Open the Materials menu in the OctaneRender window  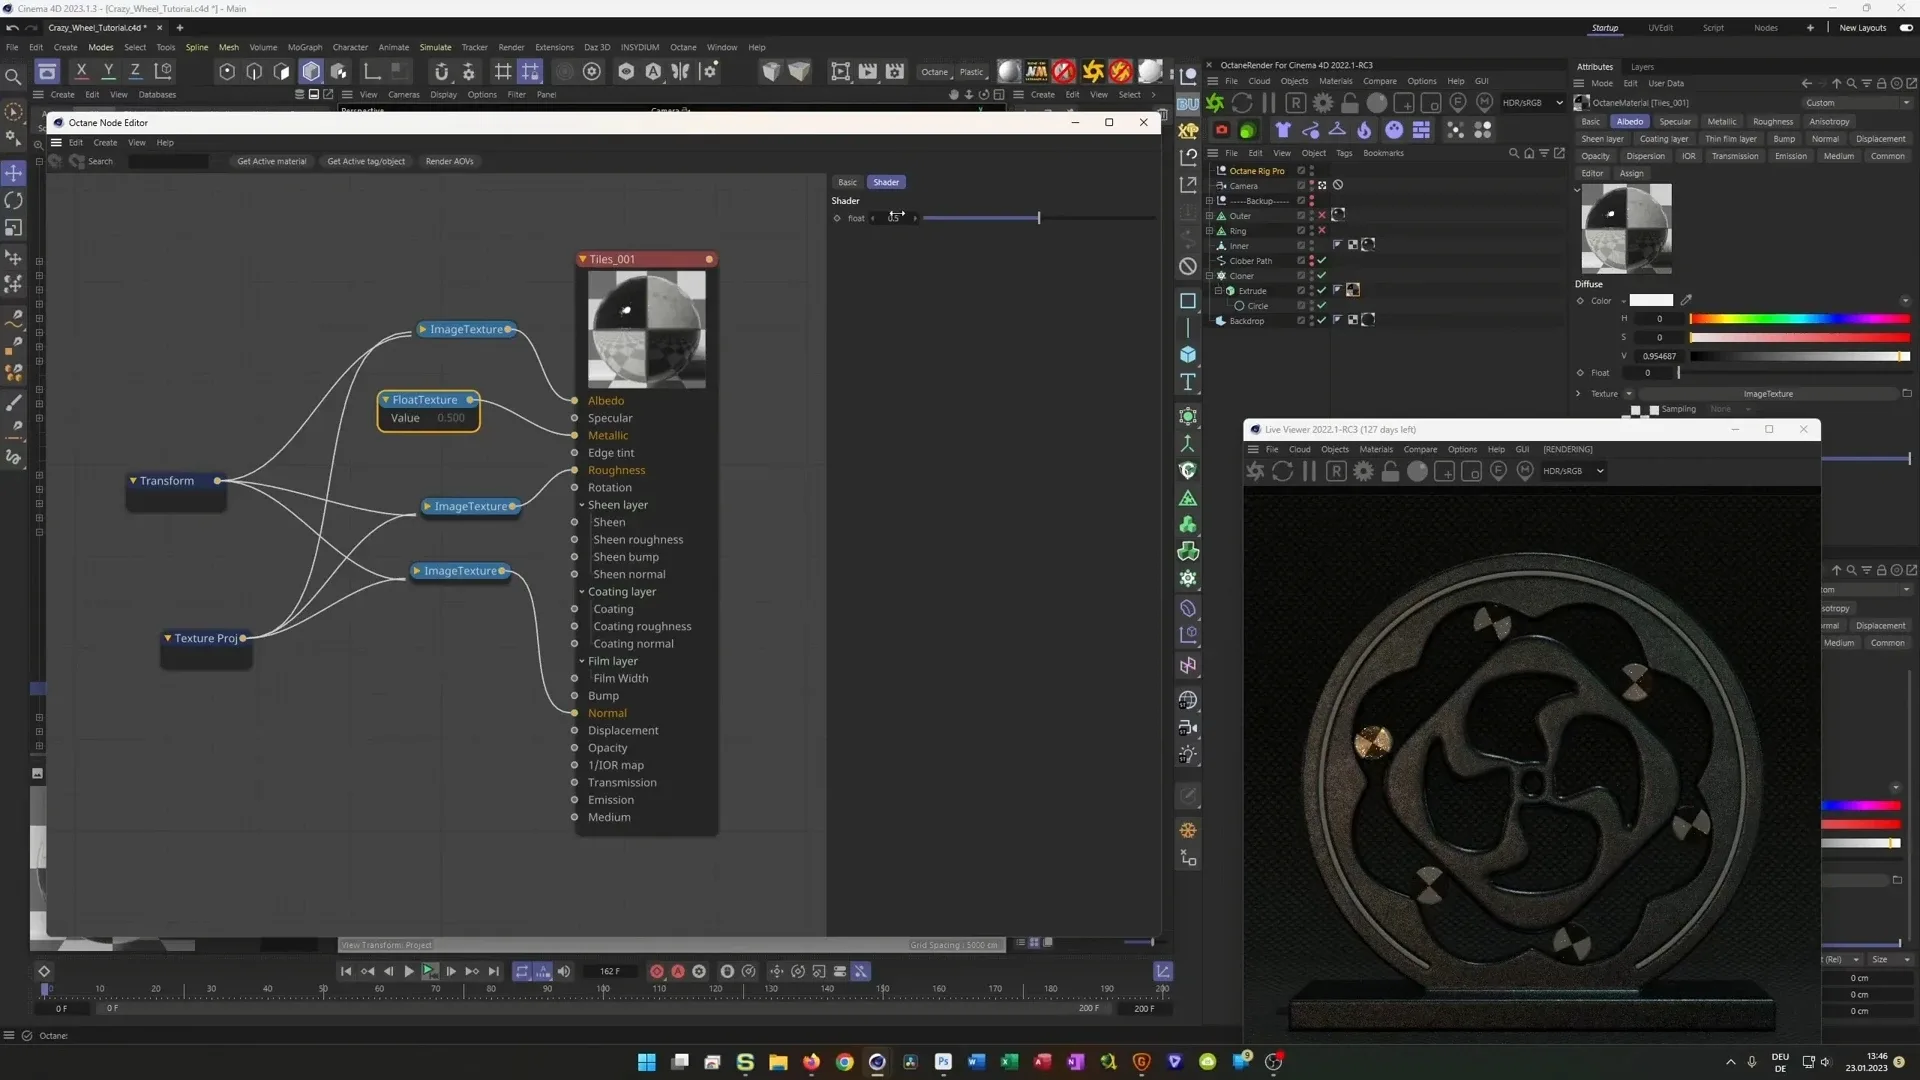(1336, 81)
